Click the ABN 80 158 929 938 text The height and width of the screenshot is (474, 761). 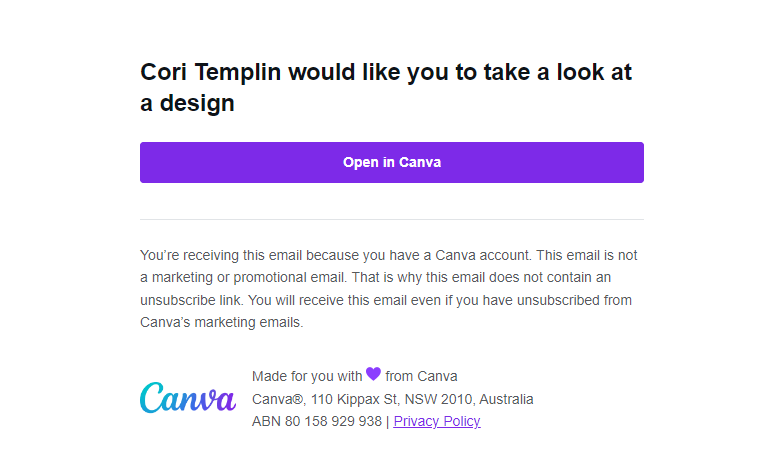(317, 421)
